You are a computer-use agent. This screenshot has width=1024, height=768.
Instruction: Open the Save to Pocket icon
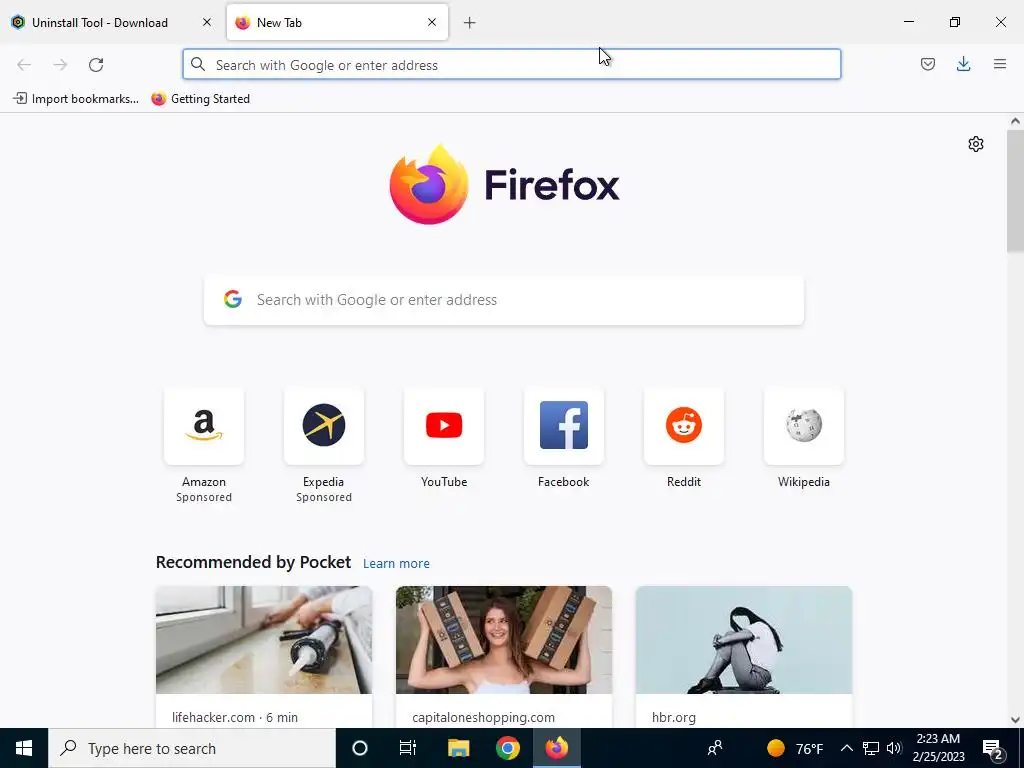coord(927,64)
